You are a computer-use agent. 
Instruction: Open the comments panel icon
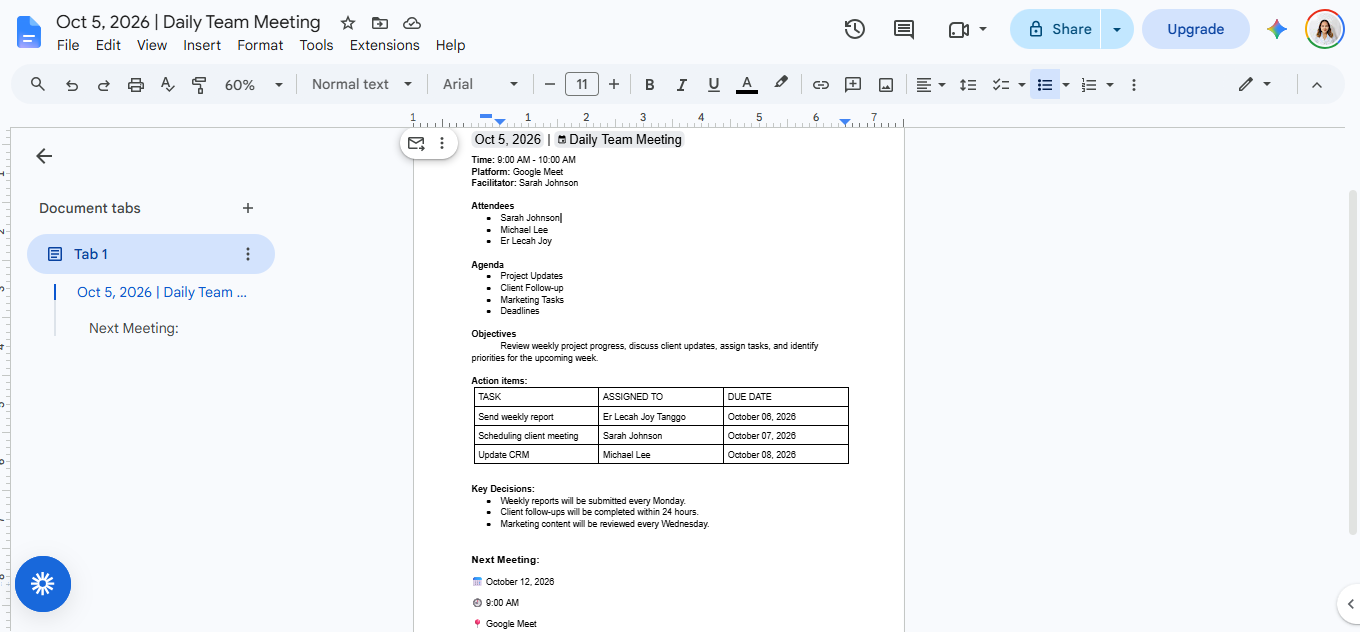click(904, 29)
